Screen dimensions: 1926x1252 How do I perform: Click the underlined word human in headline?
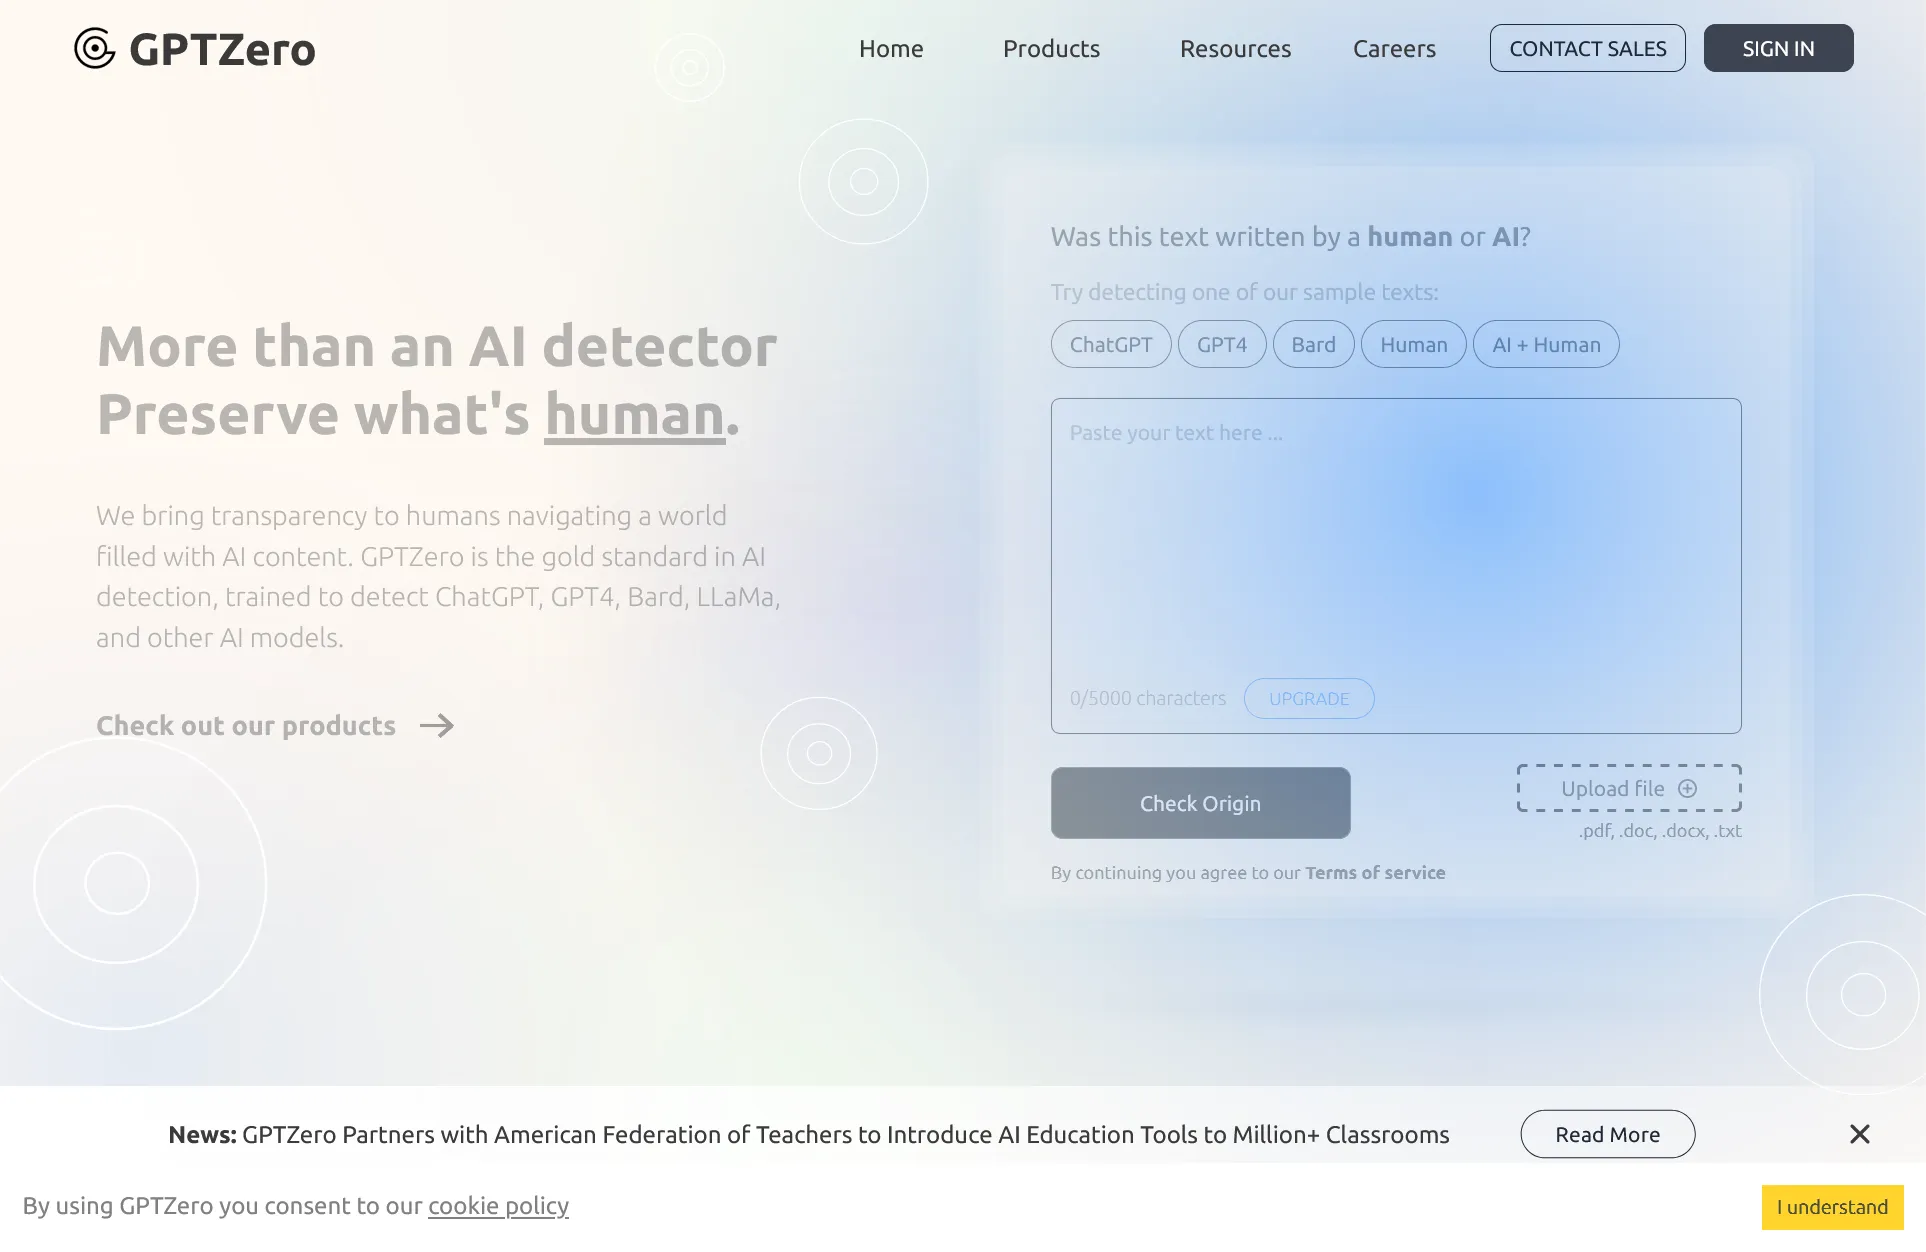click(x=634, y=414)
